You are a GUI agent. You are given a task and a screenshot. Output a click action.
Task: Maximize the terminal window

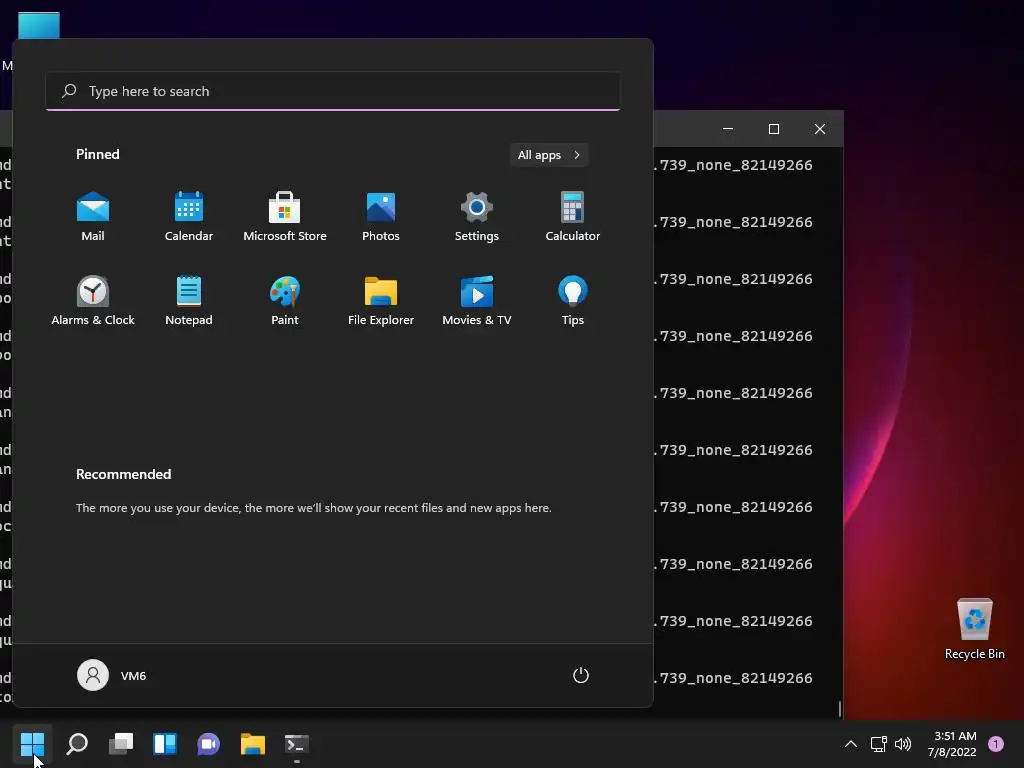[774, 129]
